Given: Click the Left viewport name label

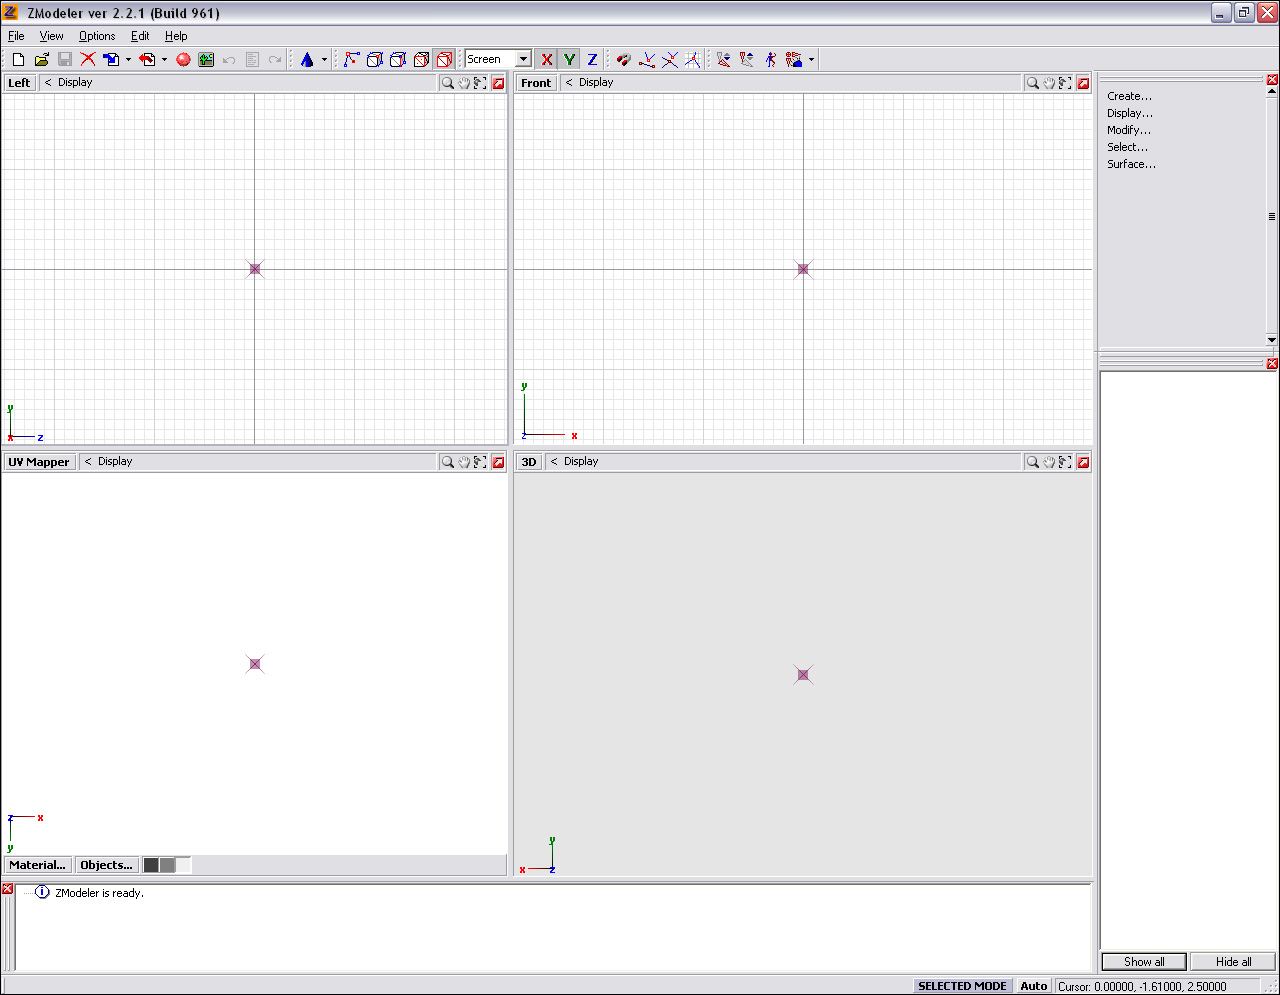Looking at the screenshot, I should 19,83.
